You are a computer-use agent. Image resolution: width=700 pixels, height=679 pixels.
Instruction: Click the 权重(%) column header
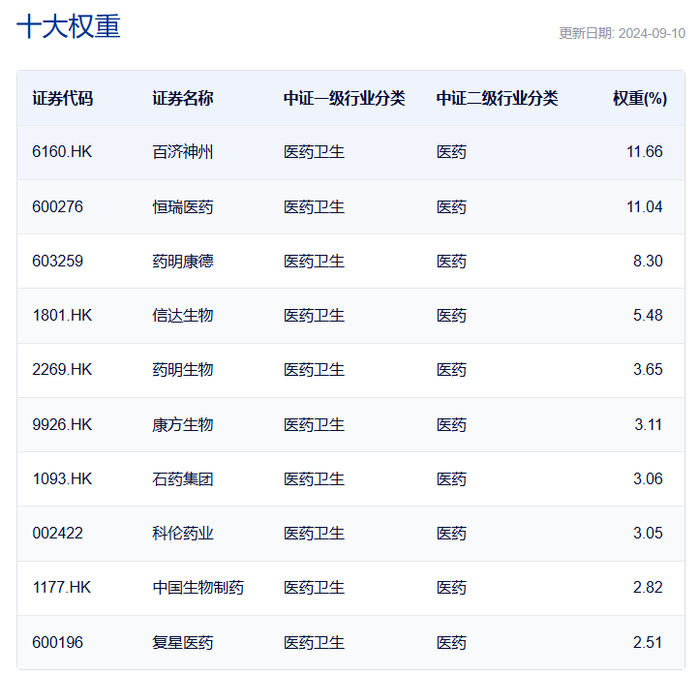click(x=640, y=98)
